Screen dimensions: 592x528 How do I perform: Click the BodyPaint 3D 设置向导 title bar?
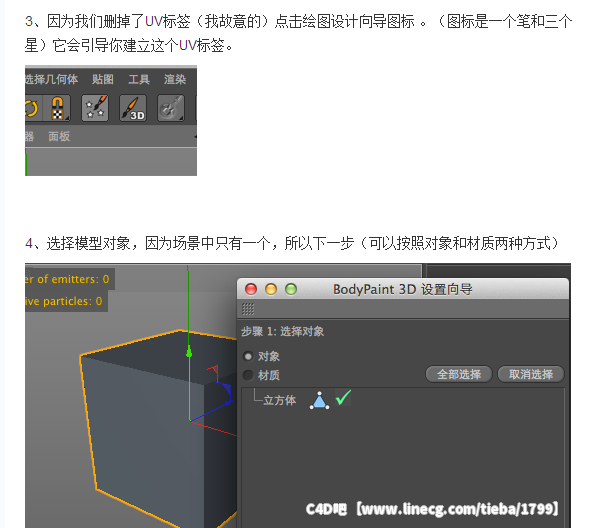pyautogui.click(x=403, y=289)
